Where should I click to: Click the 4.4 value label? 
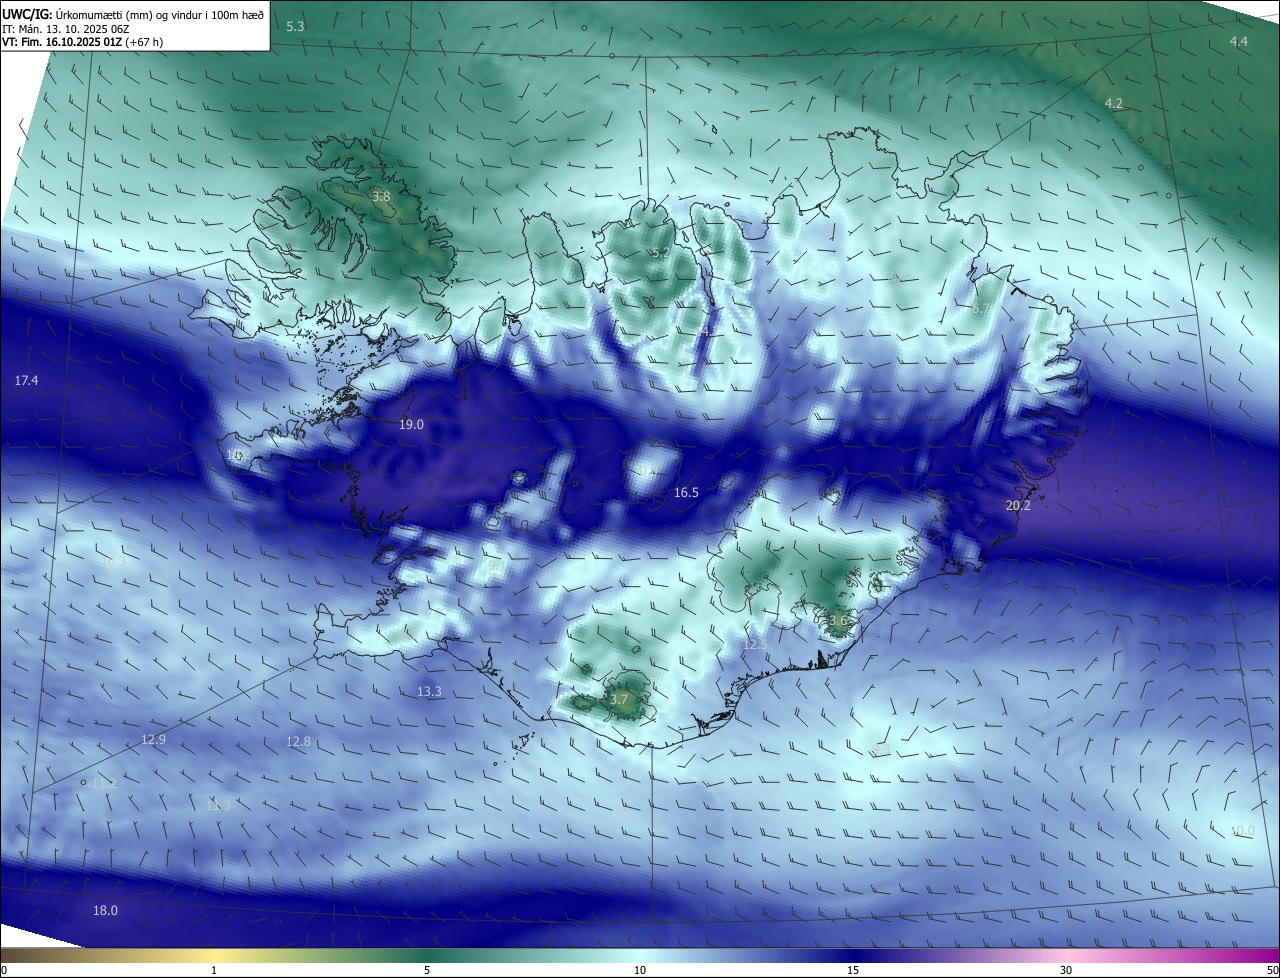point(1239,41)
